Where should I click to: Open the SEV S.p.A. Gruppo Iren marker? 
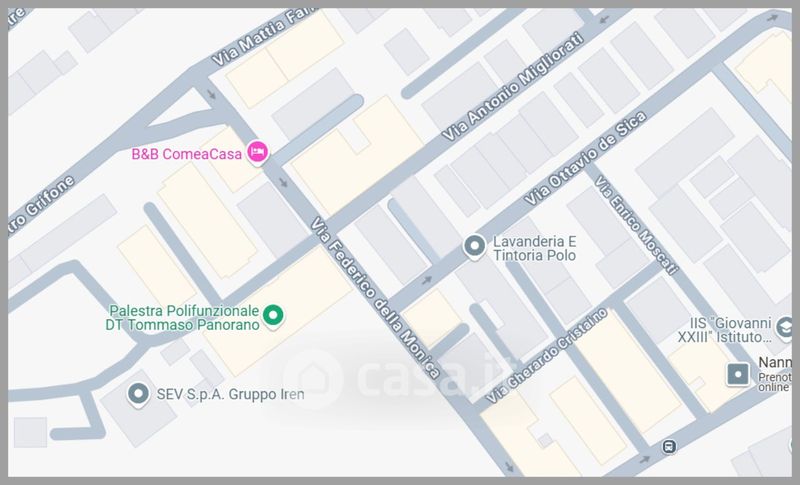tap(138, 394)
